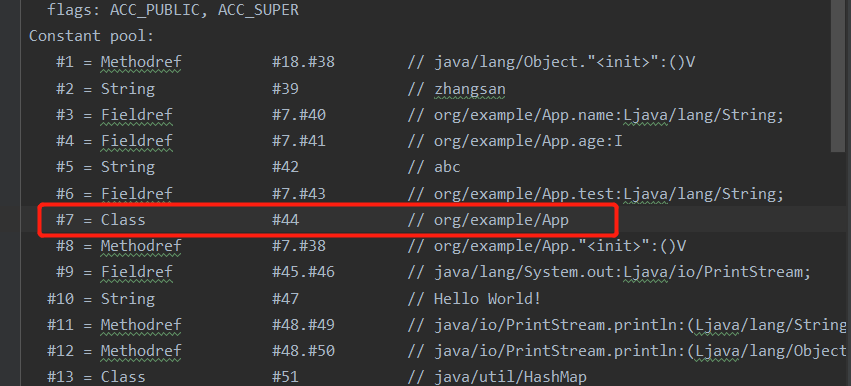The height and width of the screenshot is (386, 851).
Task: Click the abc comment on line #5
Action: point(447,167)
